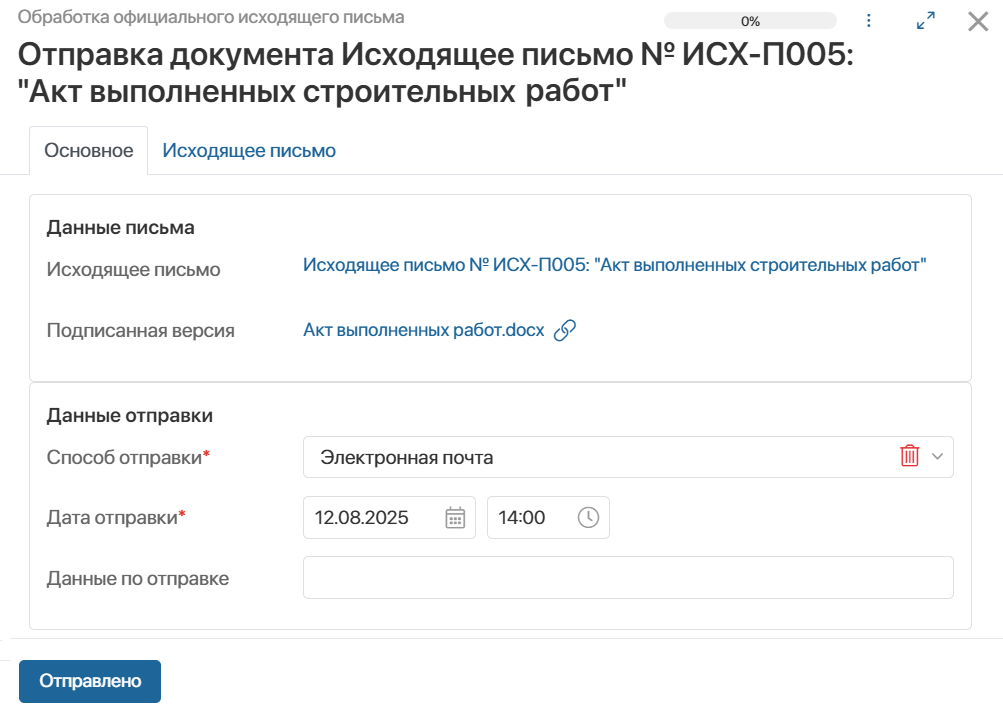Screen dimensions: 1003x709
Task: Open the Акт выполненных работ.docx file
Action: [x=423, y=330]
